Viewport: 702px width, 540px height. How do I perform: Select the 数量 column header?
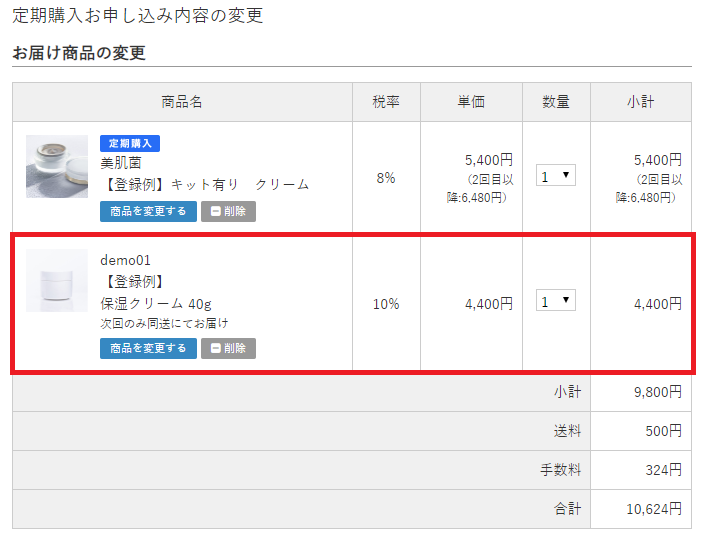click(x=556, y=102)
